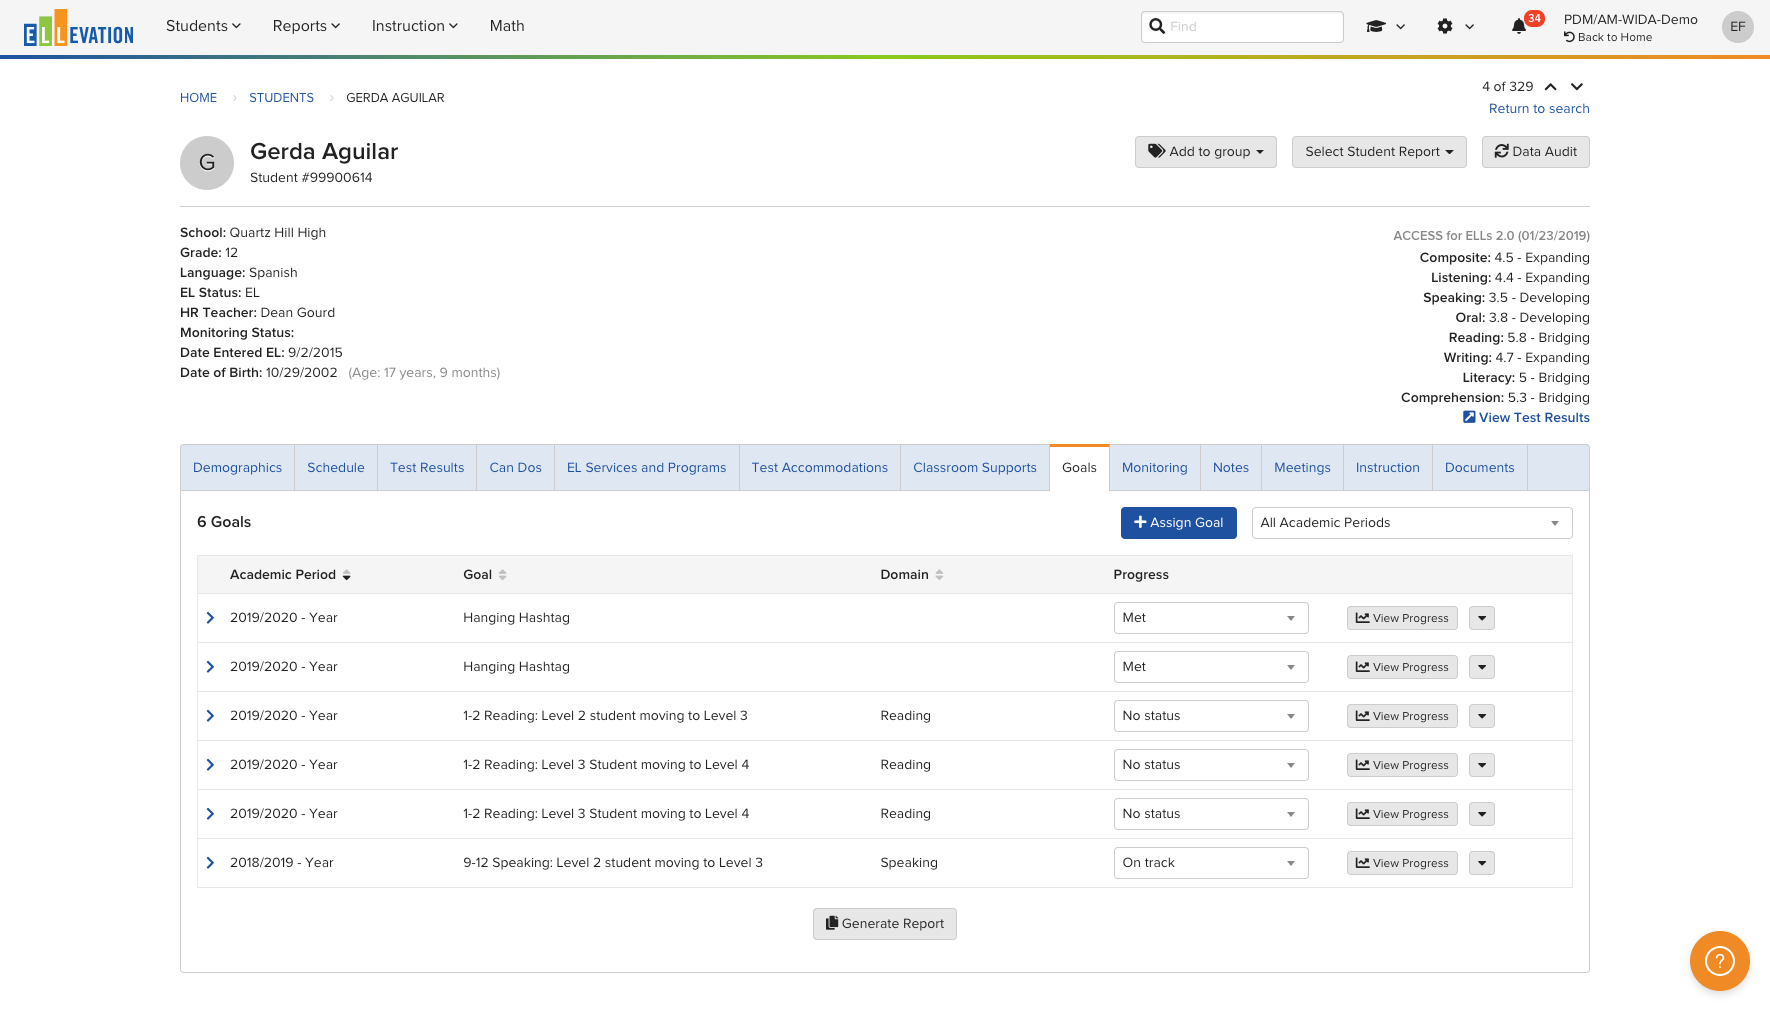Screen dimensions: 1770x1011
Task: Open more actions caret for 2018/2019 goal
Action: (1482, 863)
